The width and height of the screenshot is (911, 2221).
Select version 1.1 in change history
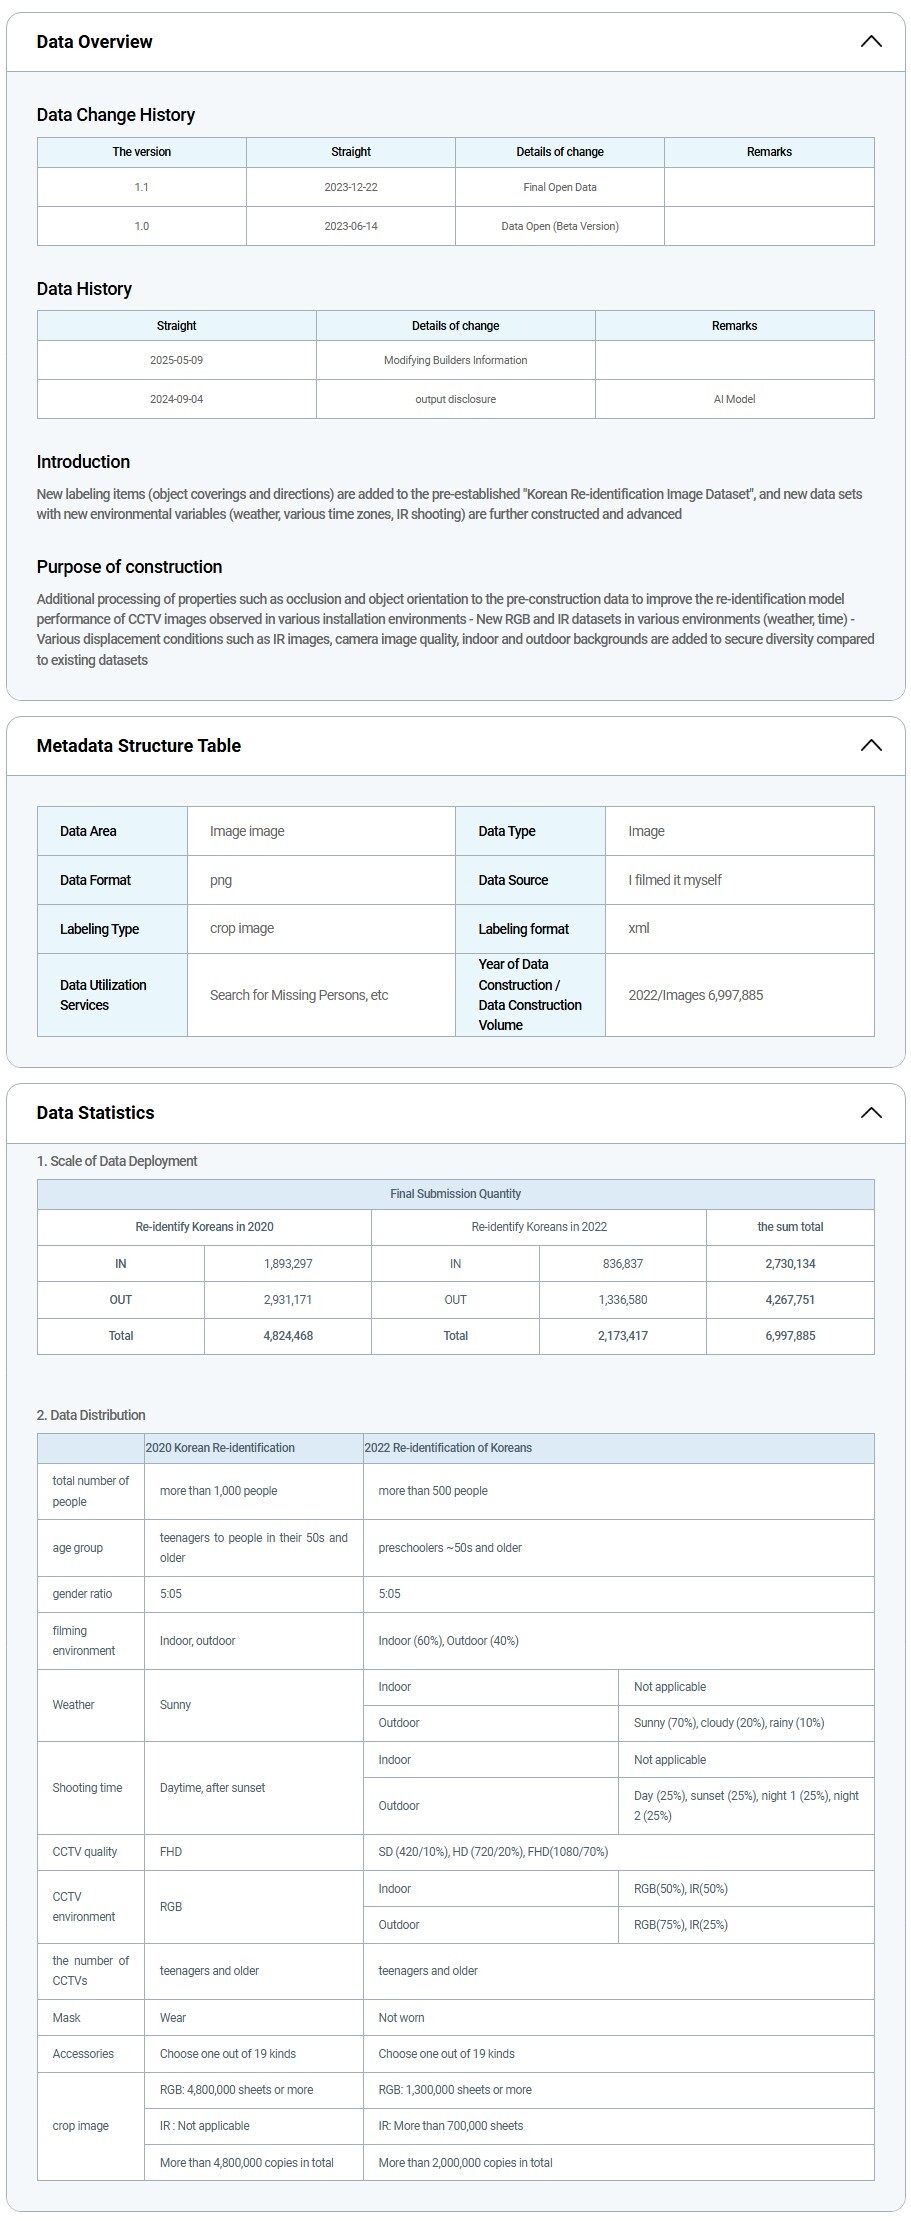pos(142,187)
